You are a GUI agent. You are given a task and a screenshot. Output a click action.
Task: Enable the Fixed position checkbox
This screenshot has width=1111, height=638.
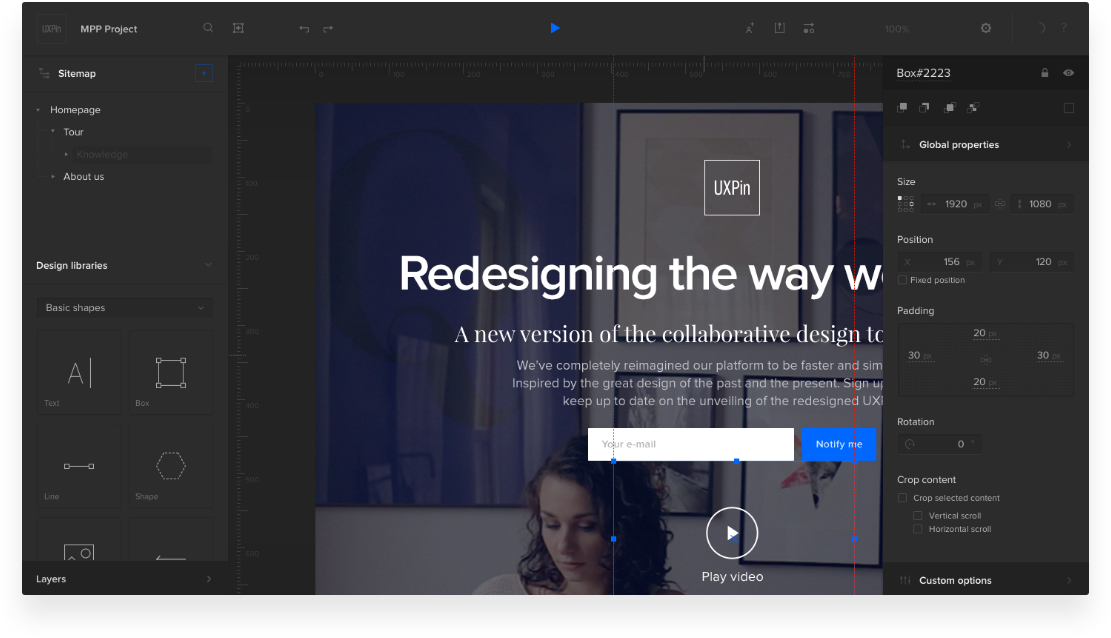coord(903,280)
